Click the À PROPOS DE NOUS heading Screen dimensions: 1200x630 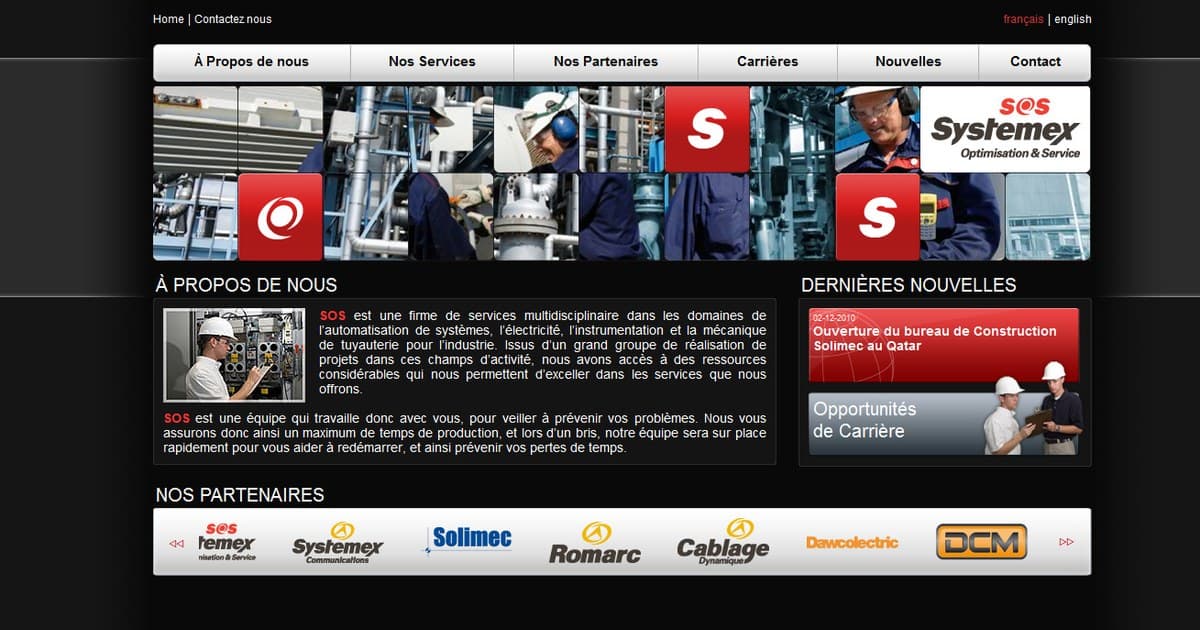point(246,285)
